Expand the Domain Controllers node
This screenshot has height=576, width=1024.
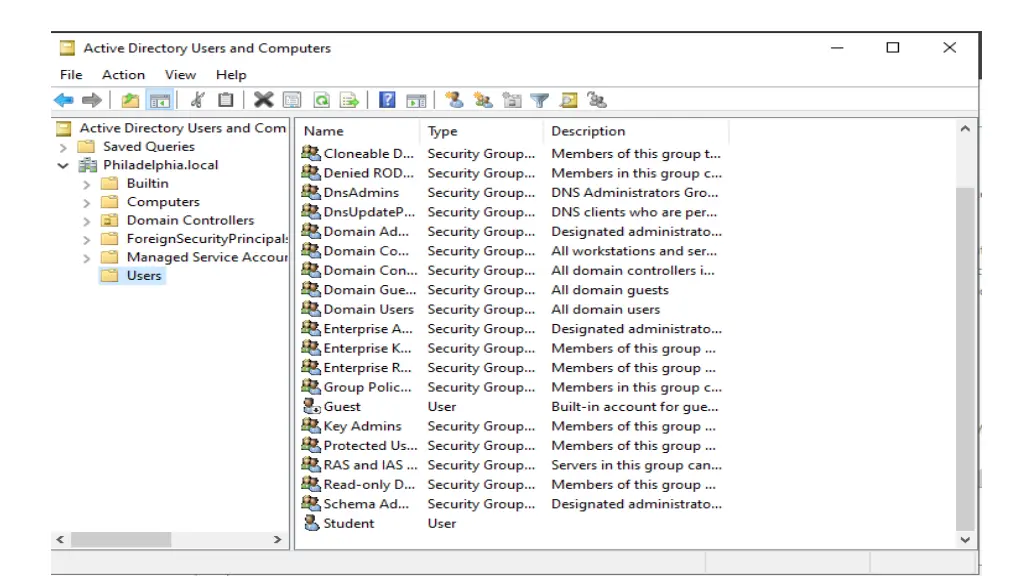click(87, 221)
